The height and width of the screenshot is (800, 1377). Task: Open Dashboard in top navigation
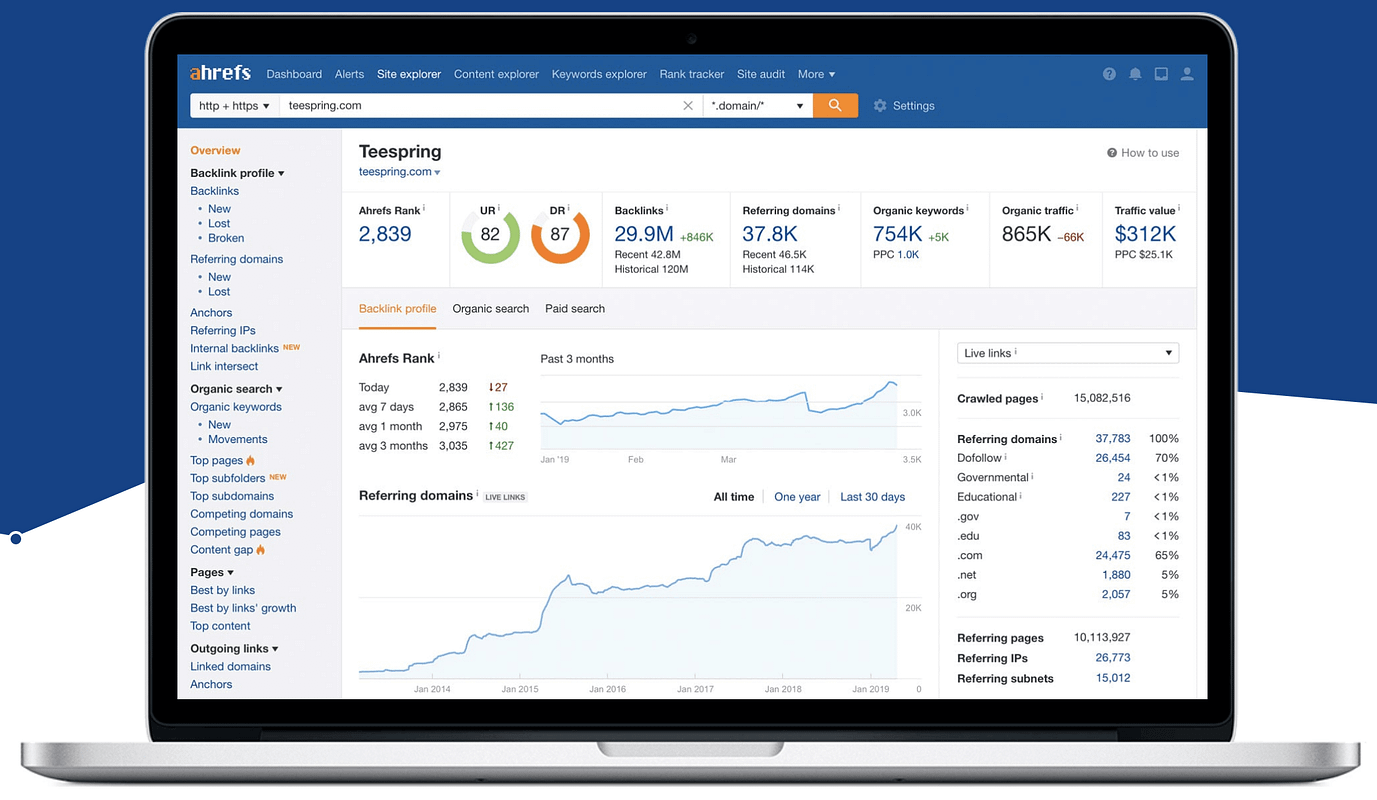coord(294,74)
